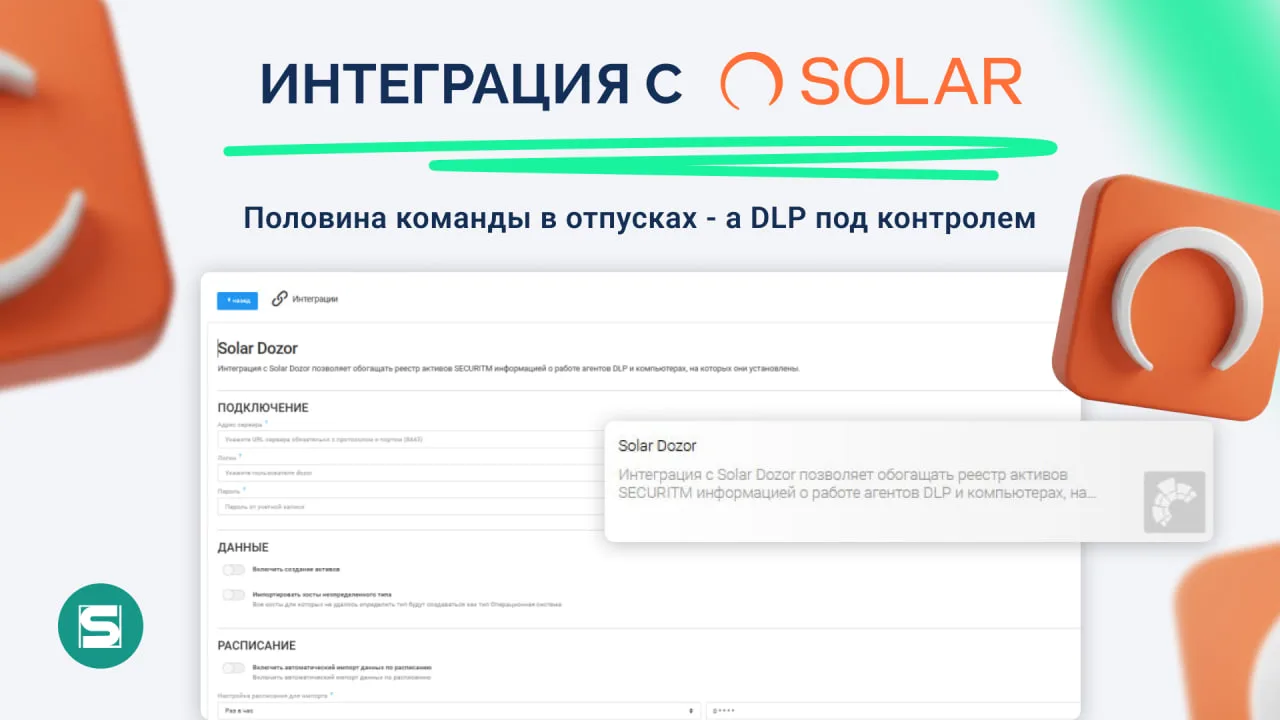Viewport: 1280px width, 720px height.
Task: Open the Интеграции breadcrumb label
Action: (315, 299)
